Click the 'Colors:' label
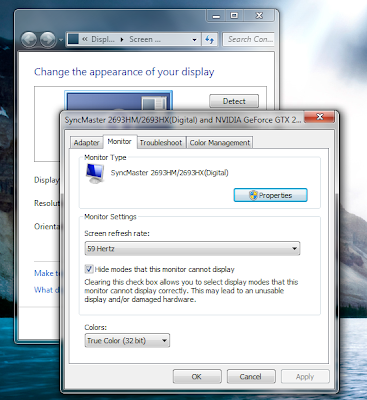 96,327
